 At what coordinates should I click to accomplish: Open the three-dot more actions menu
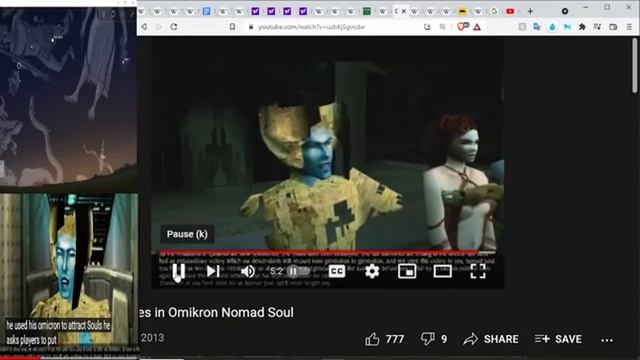point(607,340)
